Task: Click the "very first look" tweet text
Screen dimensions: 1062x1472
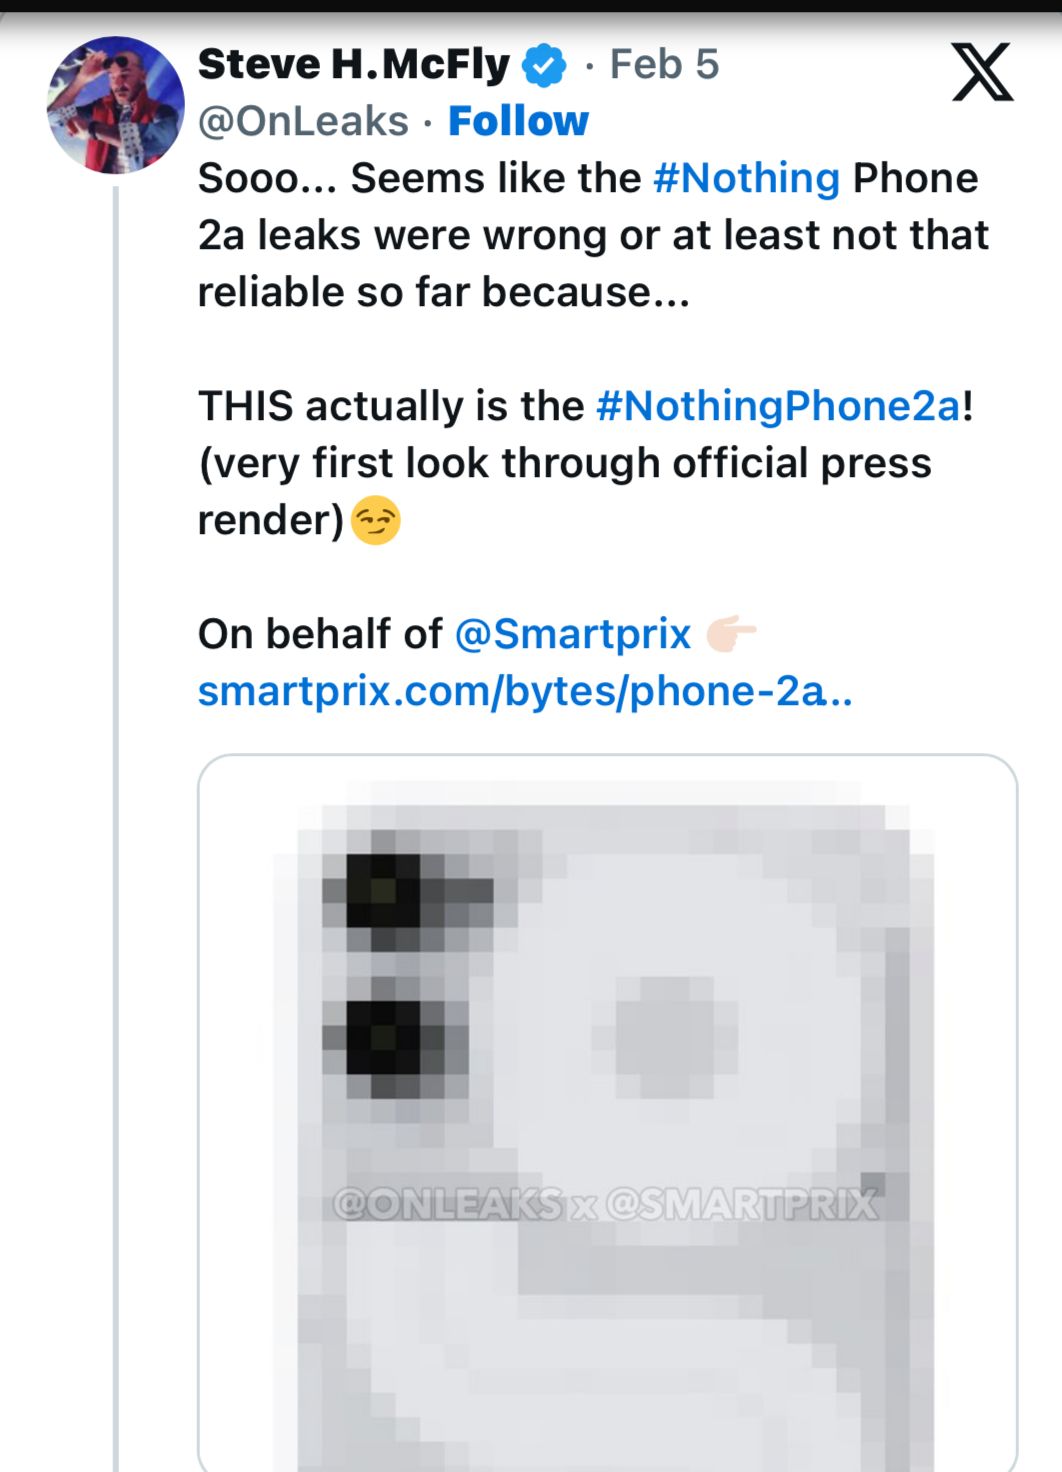Action: [565, 464]
